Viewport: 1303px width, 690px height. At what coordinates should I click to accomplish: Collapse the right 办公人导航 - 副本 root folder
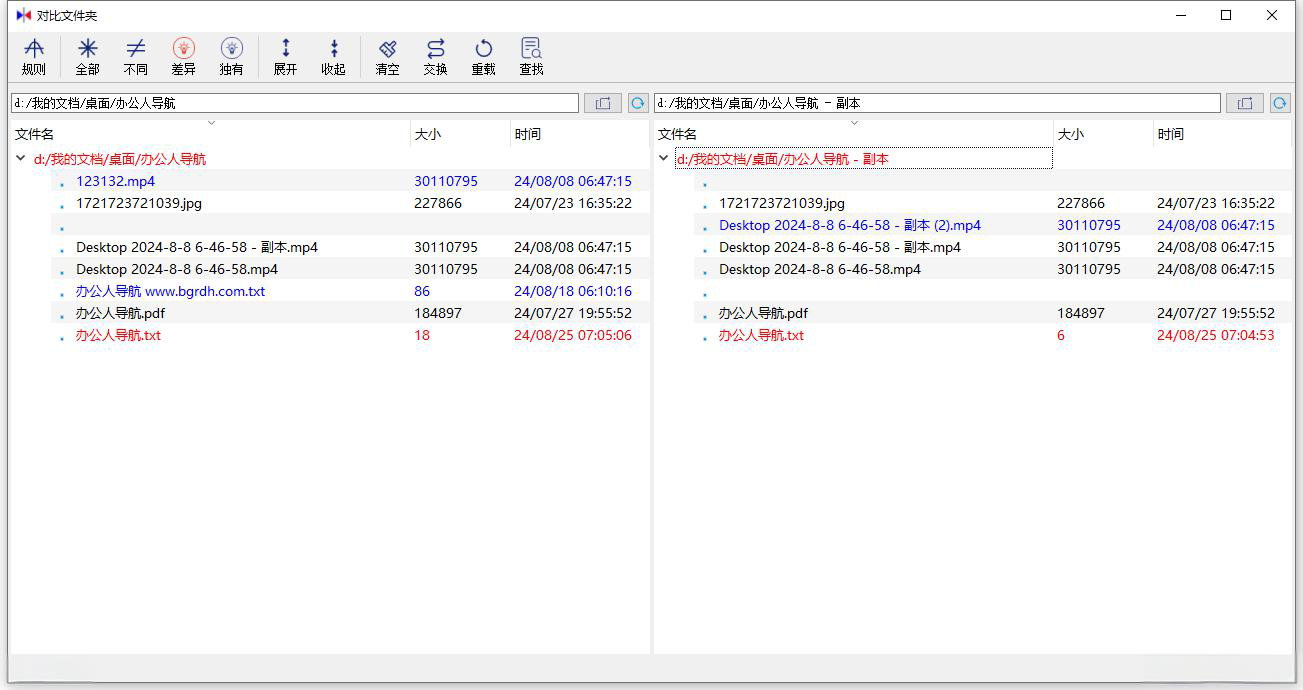coord(663,158)
